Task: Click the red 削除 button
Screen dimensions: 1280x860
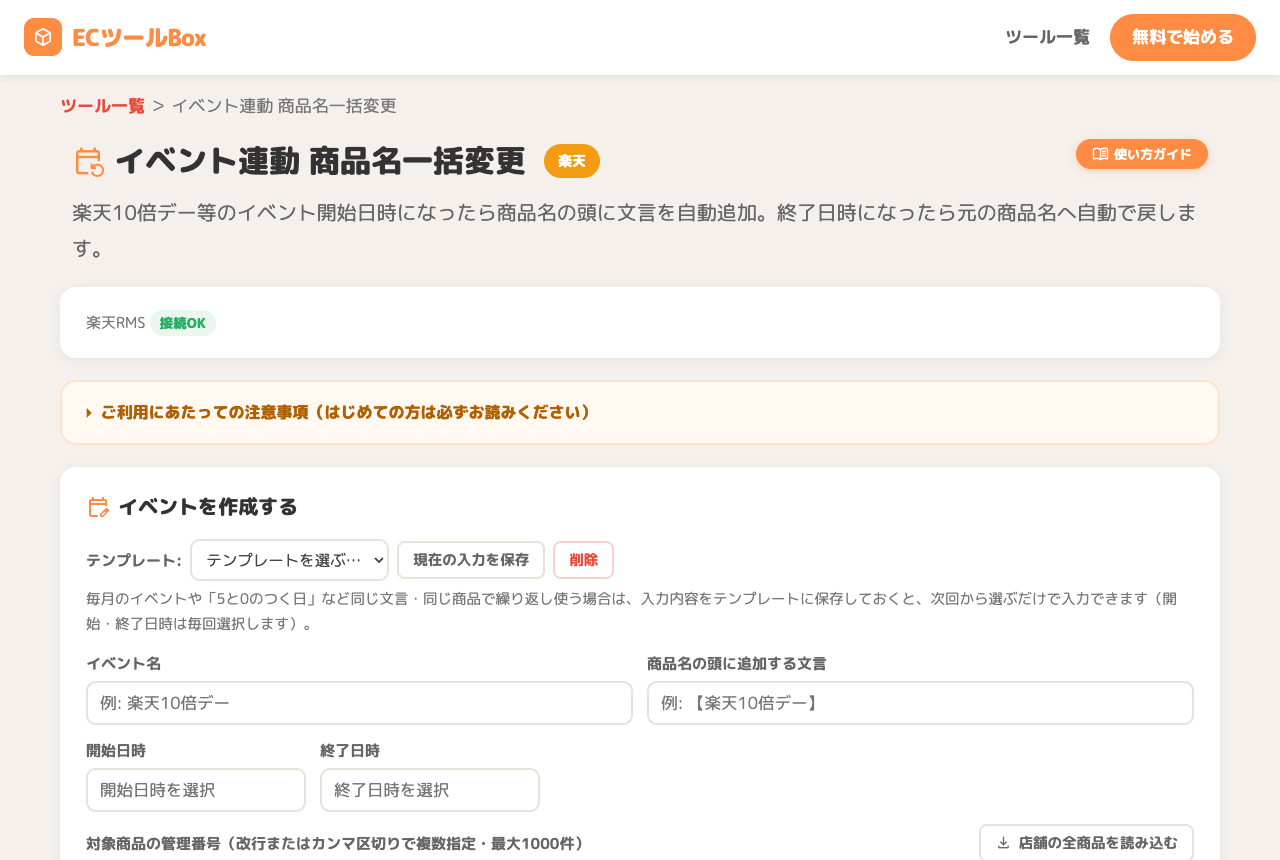Action: click(x=583, y=560)
